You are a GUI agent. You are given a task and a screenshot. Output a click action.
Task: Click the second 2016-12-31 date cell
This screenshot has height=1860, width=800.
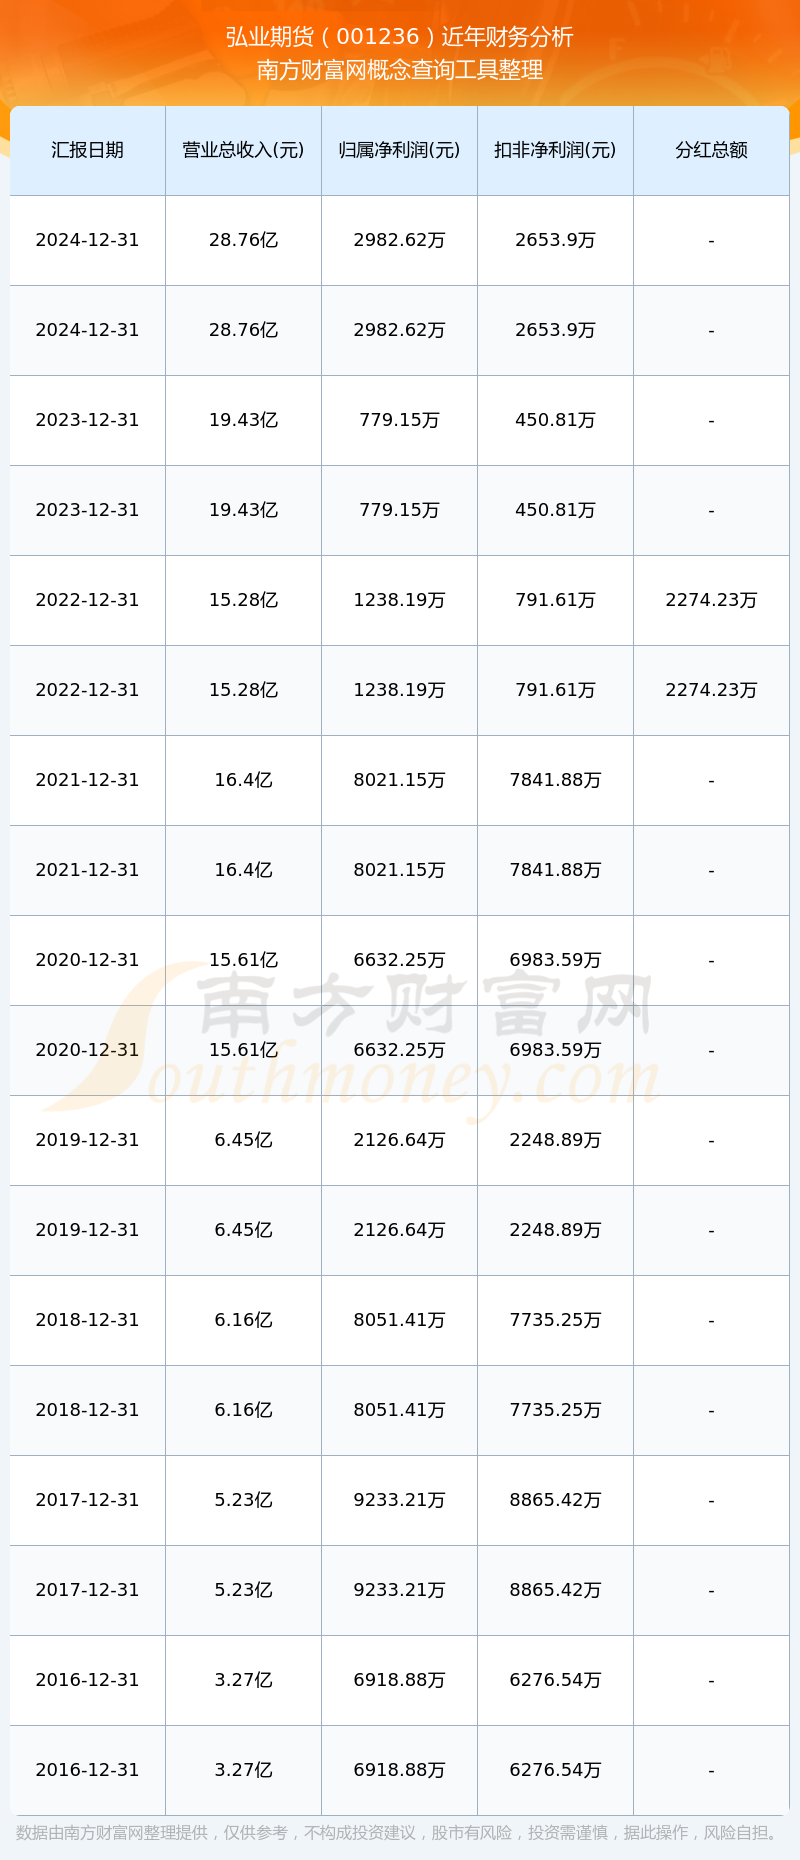pos(87,1770)
